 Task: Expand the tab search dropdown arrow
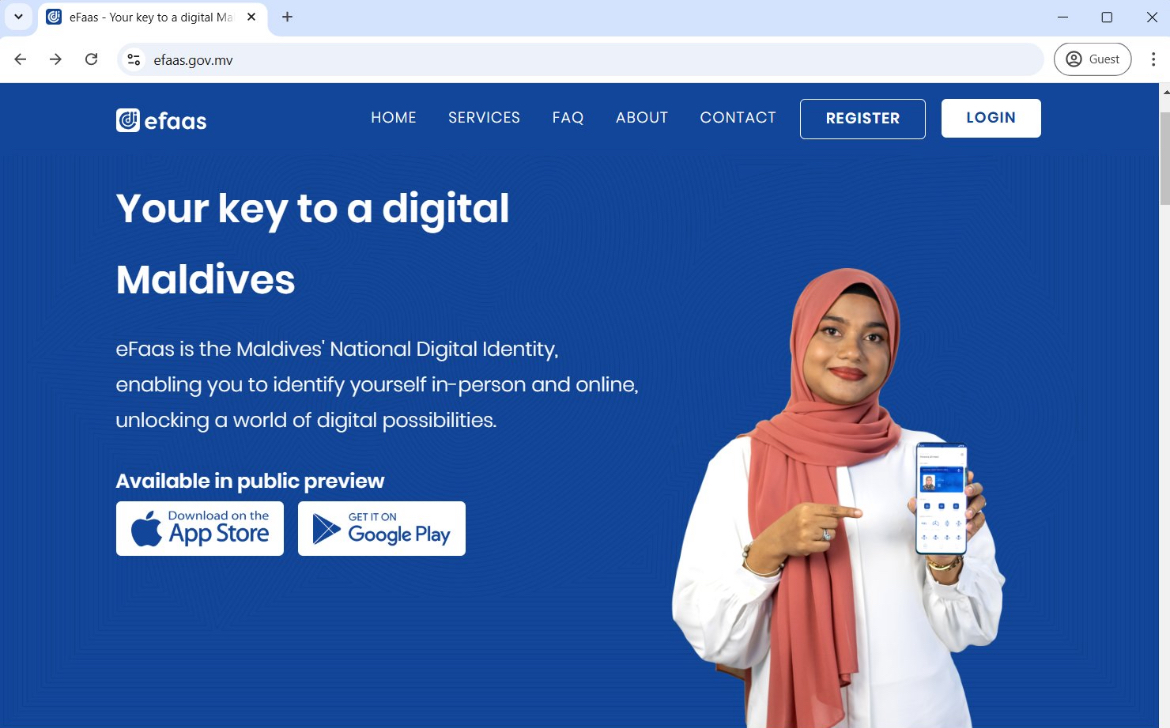(19, 16)
